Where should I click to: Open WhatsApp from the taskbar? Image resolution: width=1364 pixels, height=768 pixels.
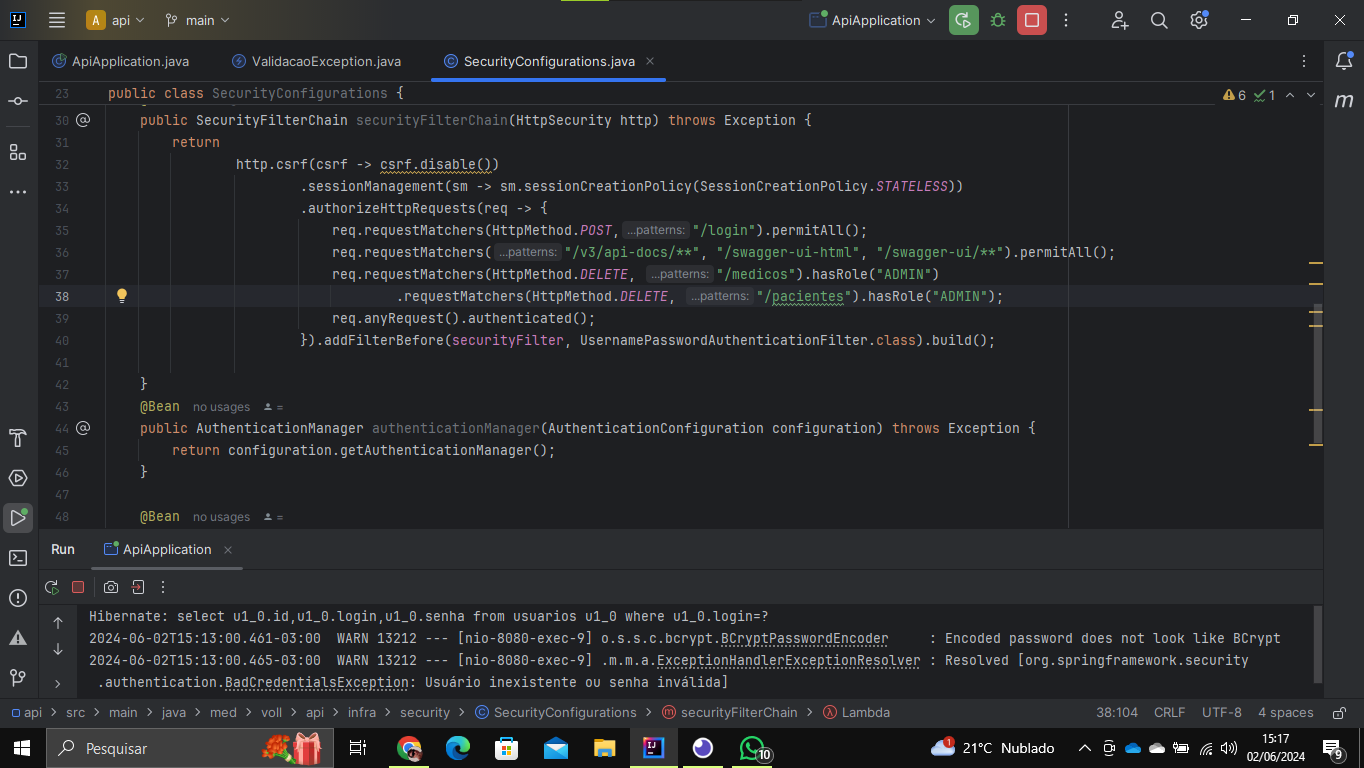tap(752, 748)
